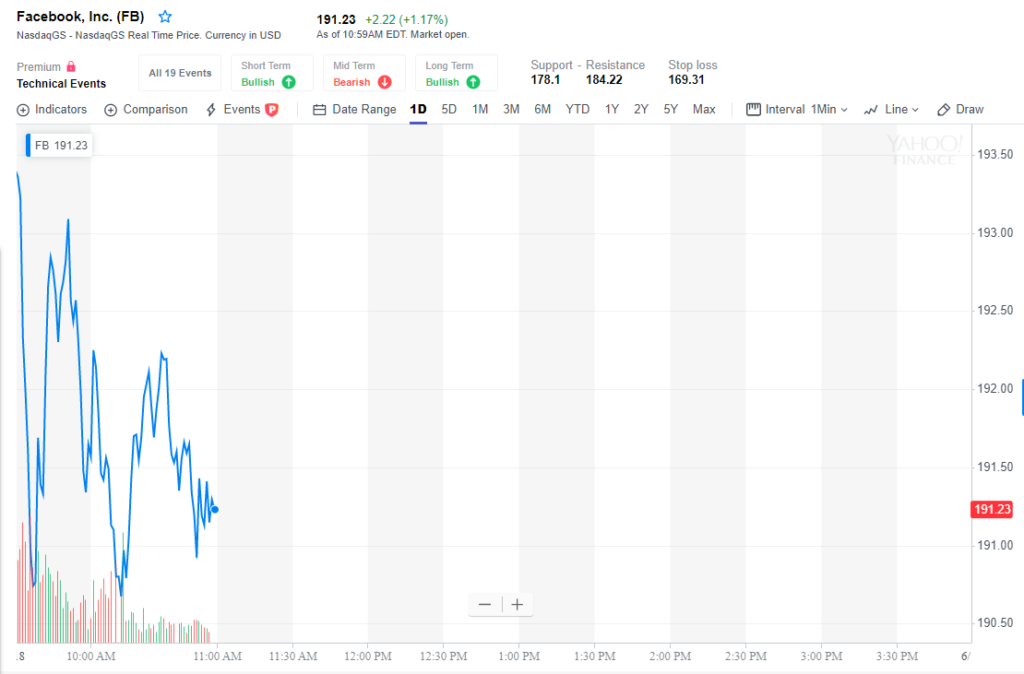Click the Line chart type icon
The image size is (1024, 674).
coord(871,110)
